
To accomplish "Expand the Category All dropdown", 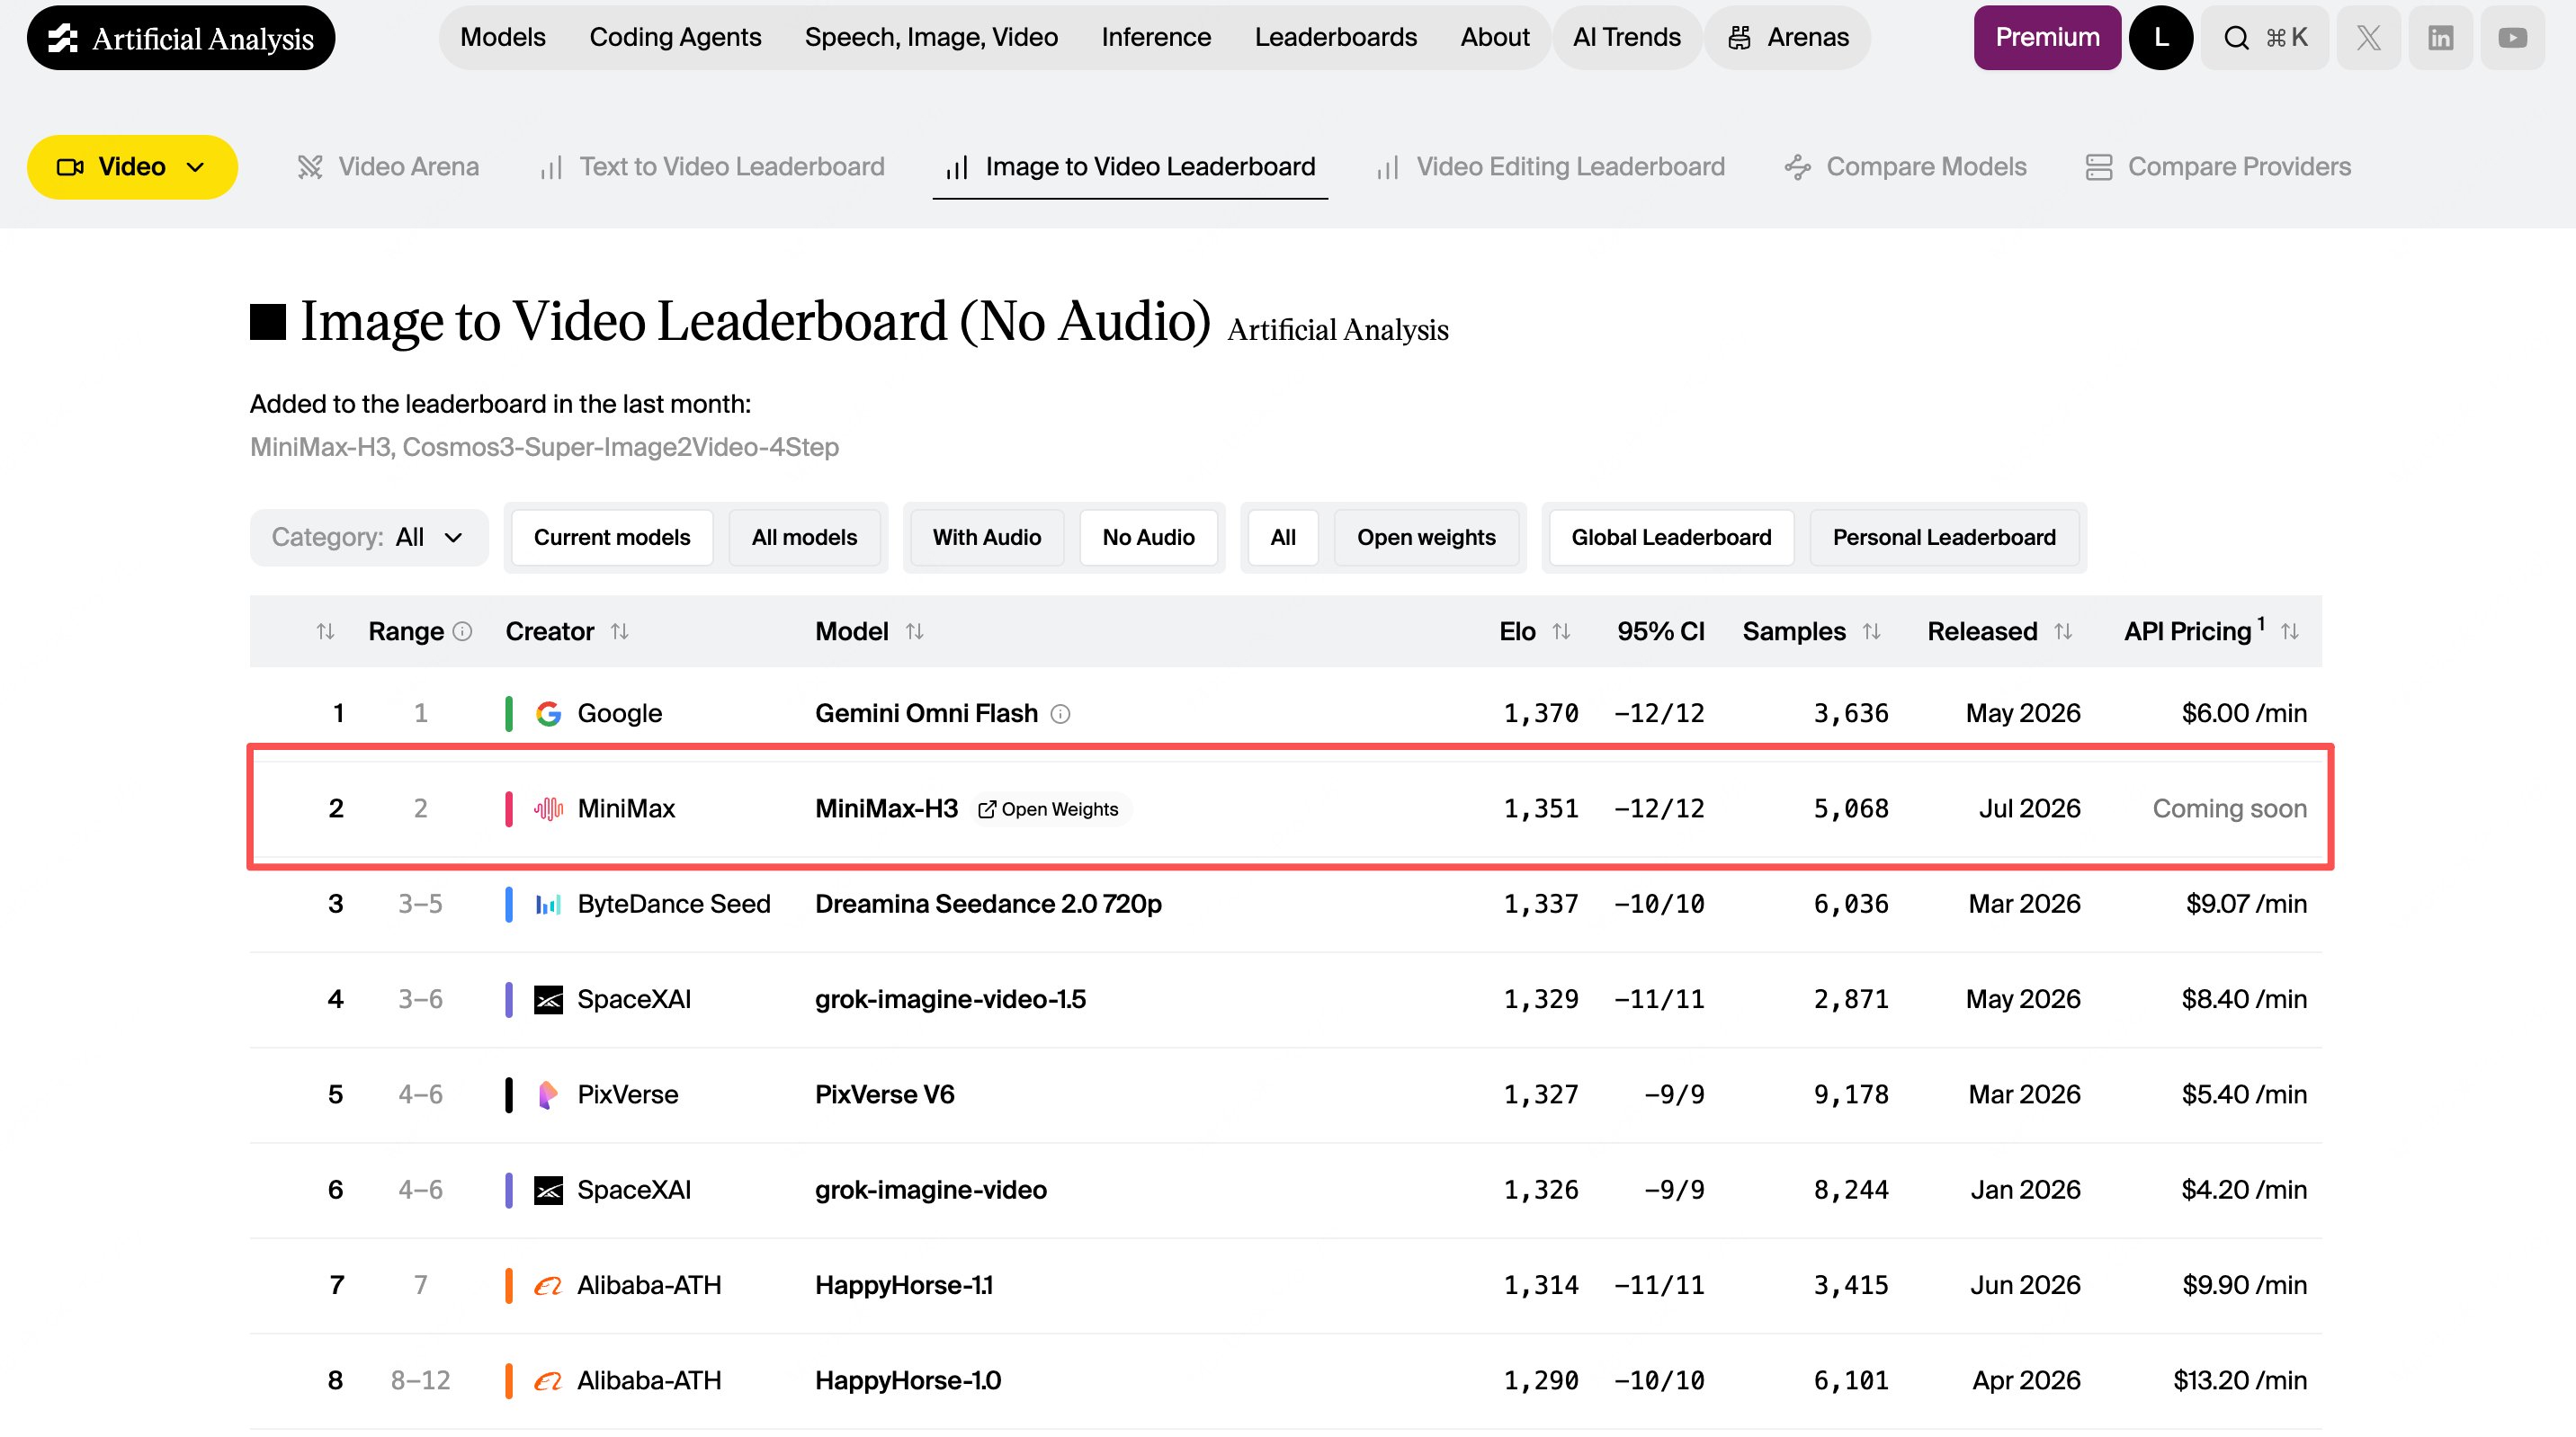I will pyautogui.click(x=368, y=537).
